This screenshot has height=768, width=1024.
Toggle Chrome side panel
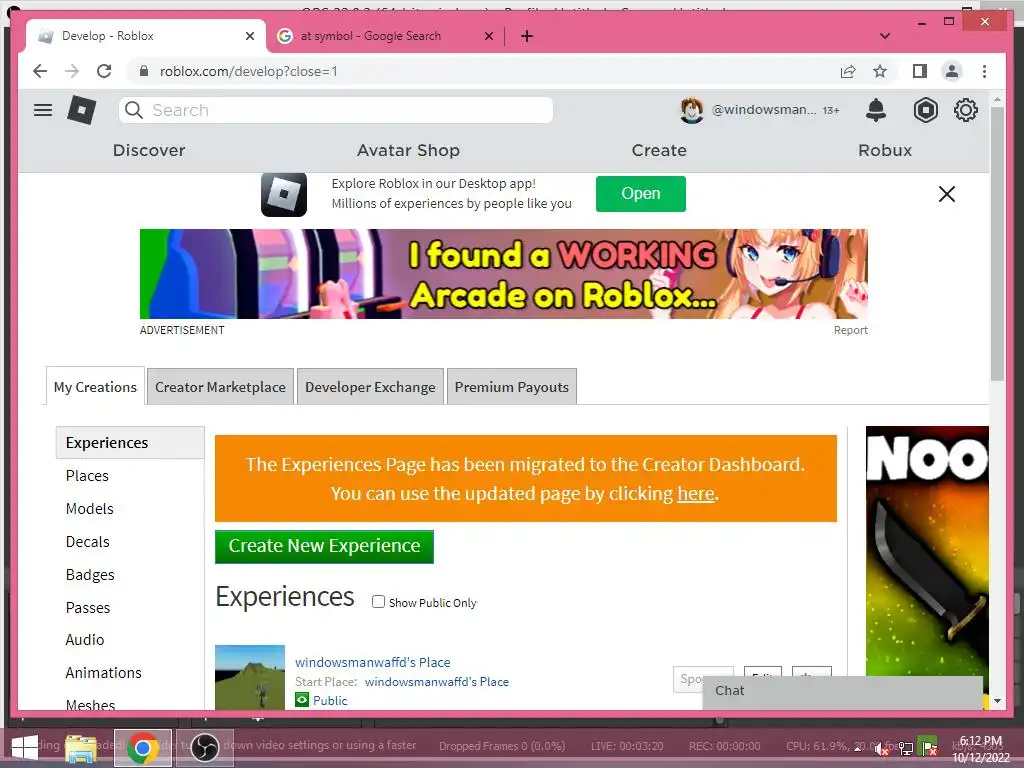[920, 71]
